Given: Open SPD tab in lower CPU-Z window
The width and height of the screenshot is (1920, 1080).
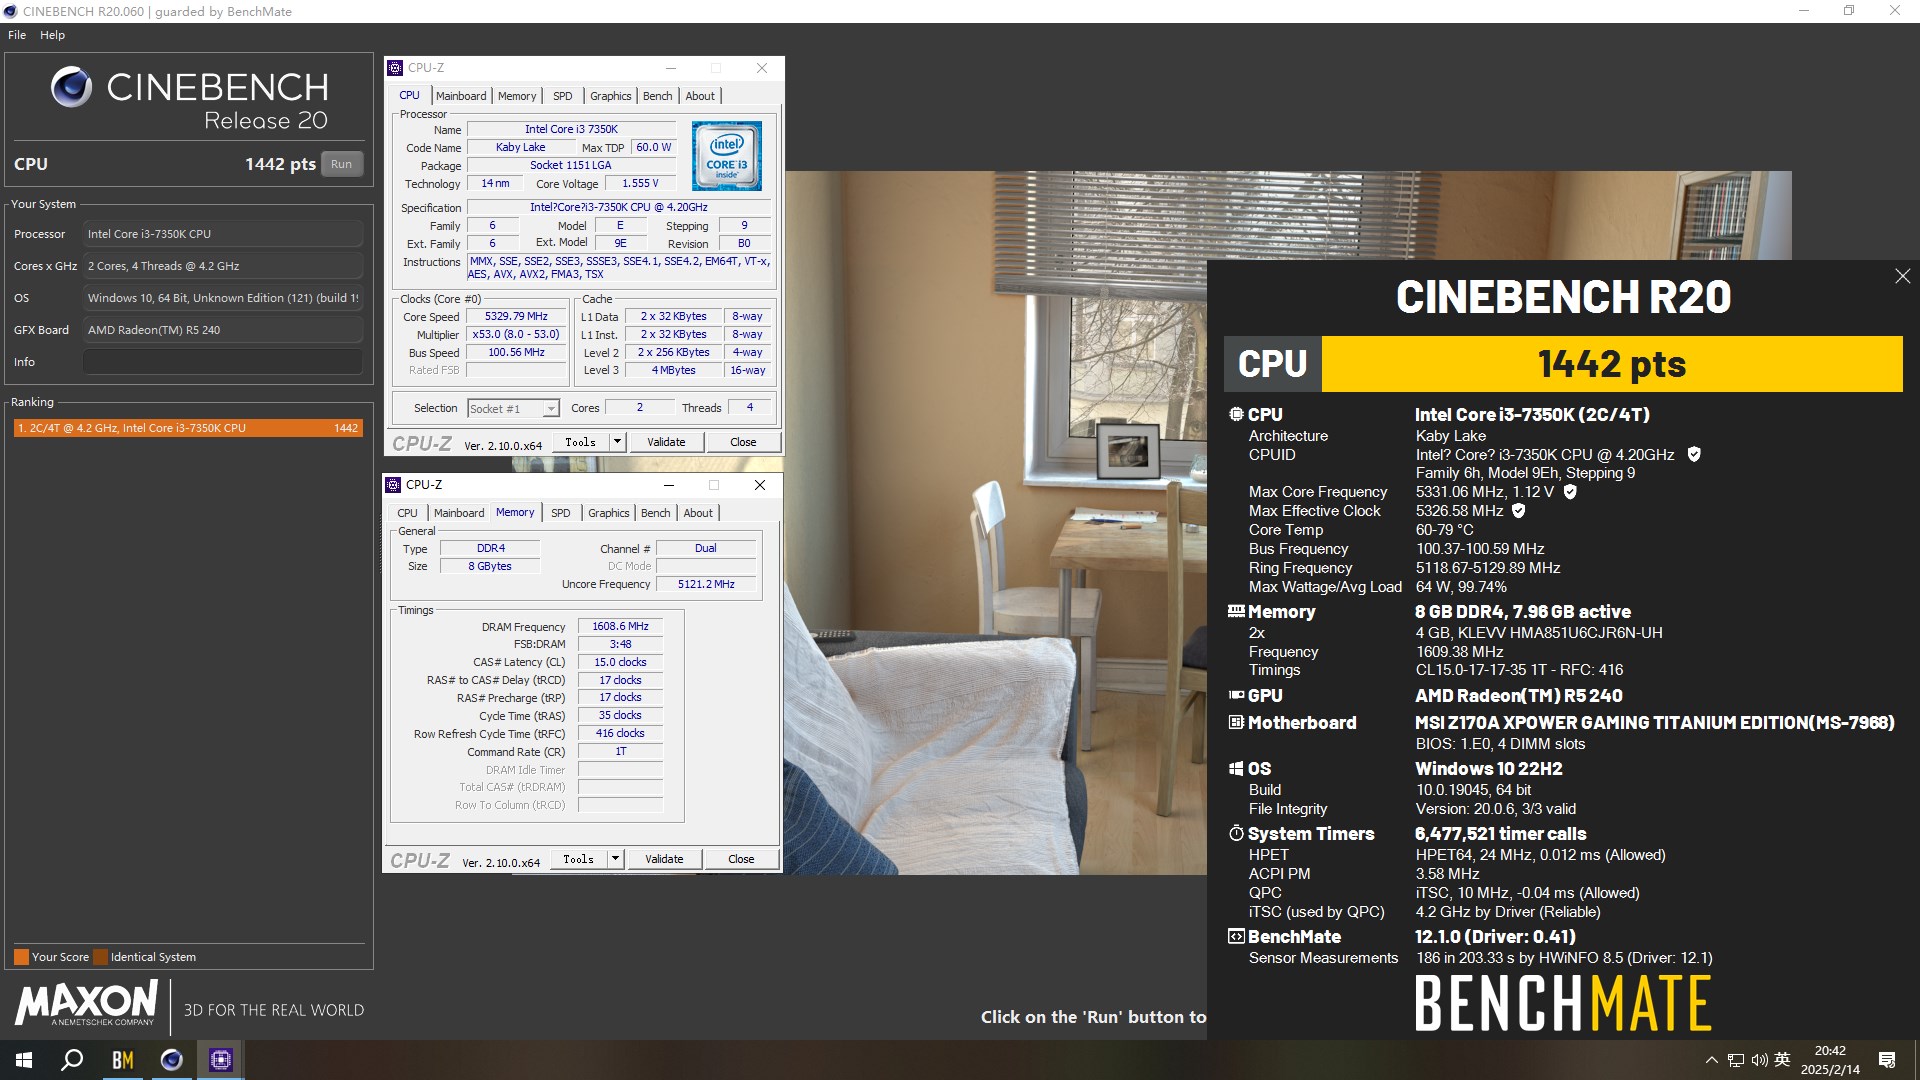Looking at the screenshot, I should (x=561, y=513).
